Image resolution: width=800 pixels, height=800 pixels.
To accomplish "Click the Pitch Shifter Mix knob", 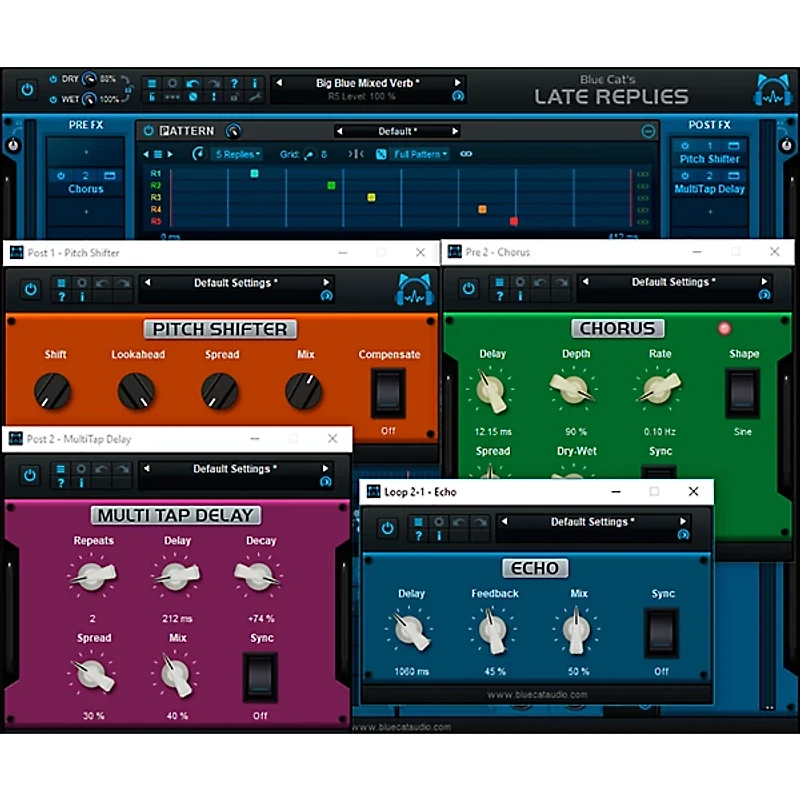I will 304,391.
